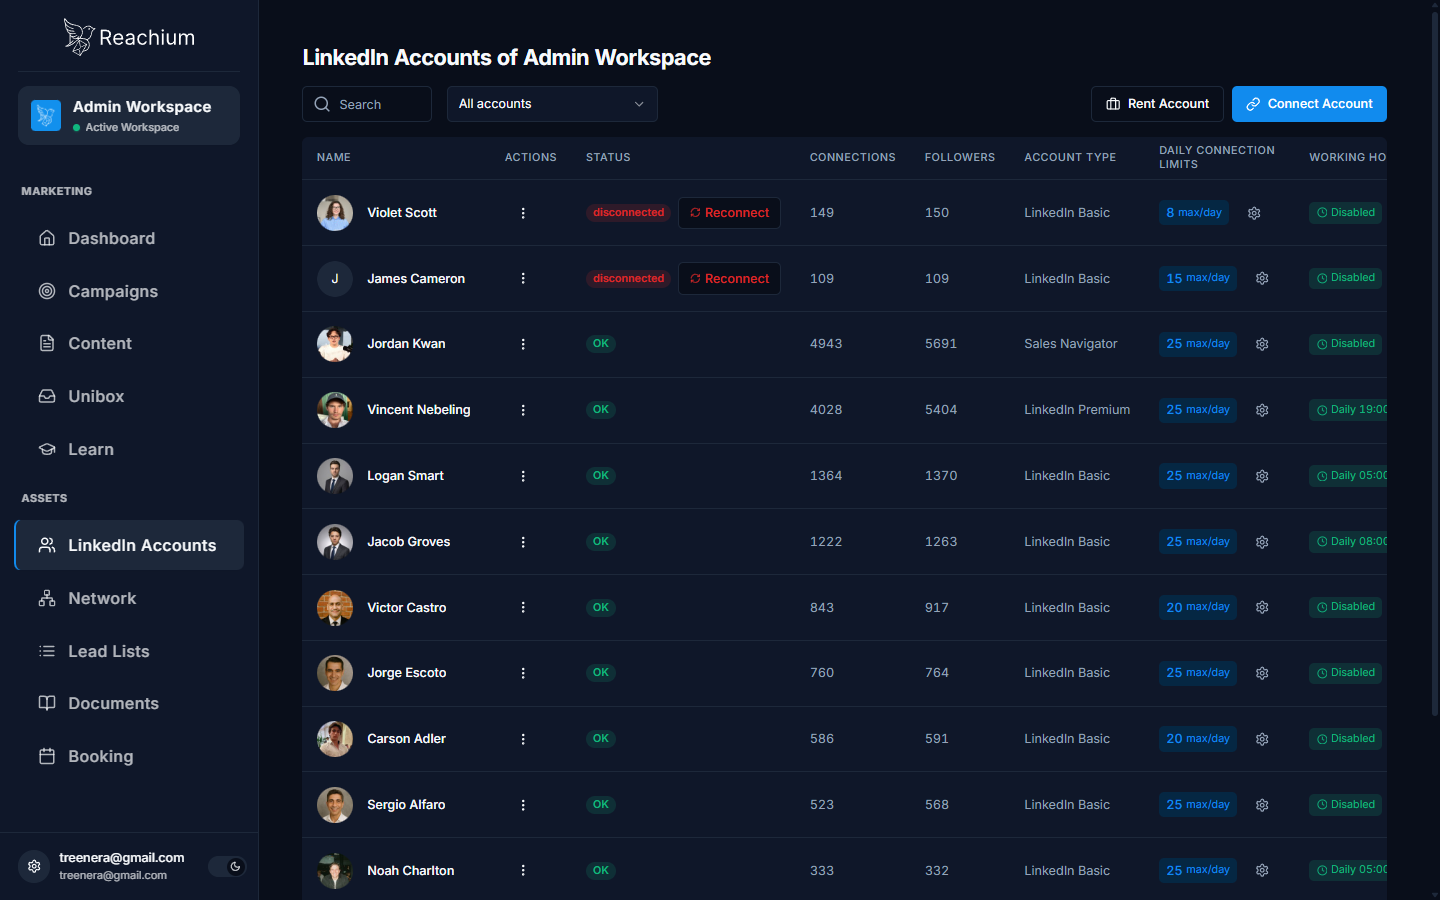
Task: Click the Rent Account button
Action: [1157, 104]
